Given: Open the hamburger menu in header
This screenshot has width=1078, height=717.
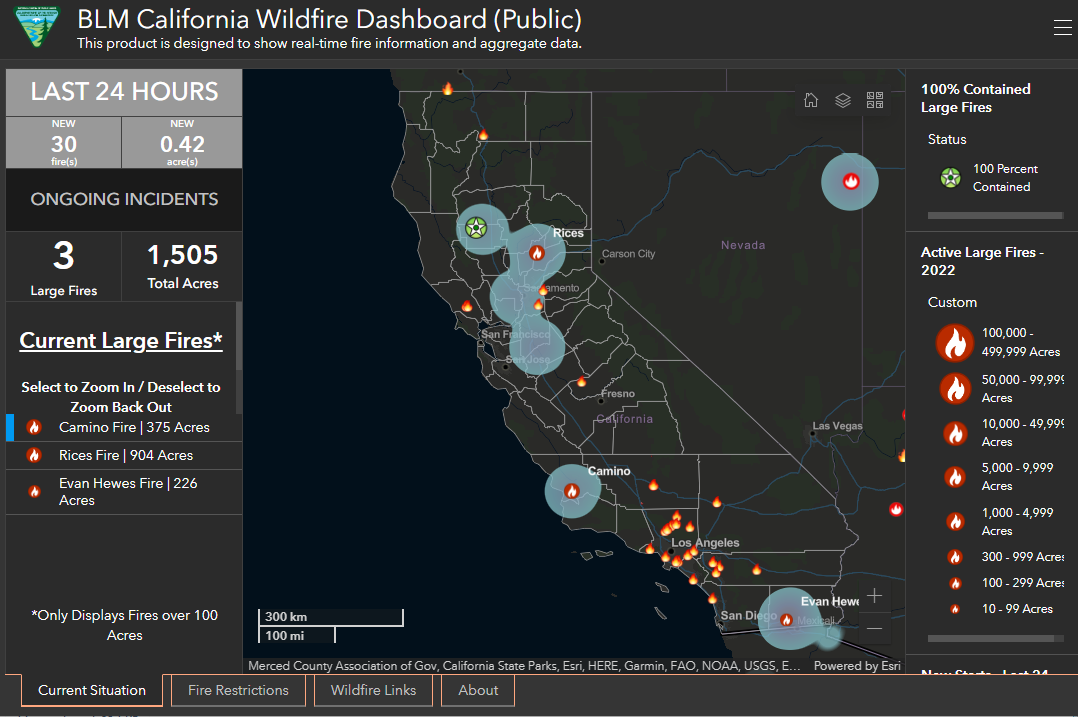Looking at the screenshot, I should pos(1062,28).
